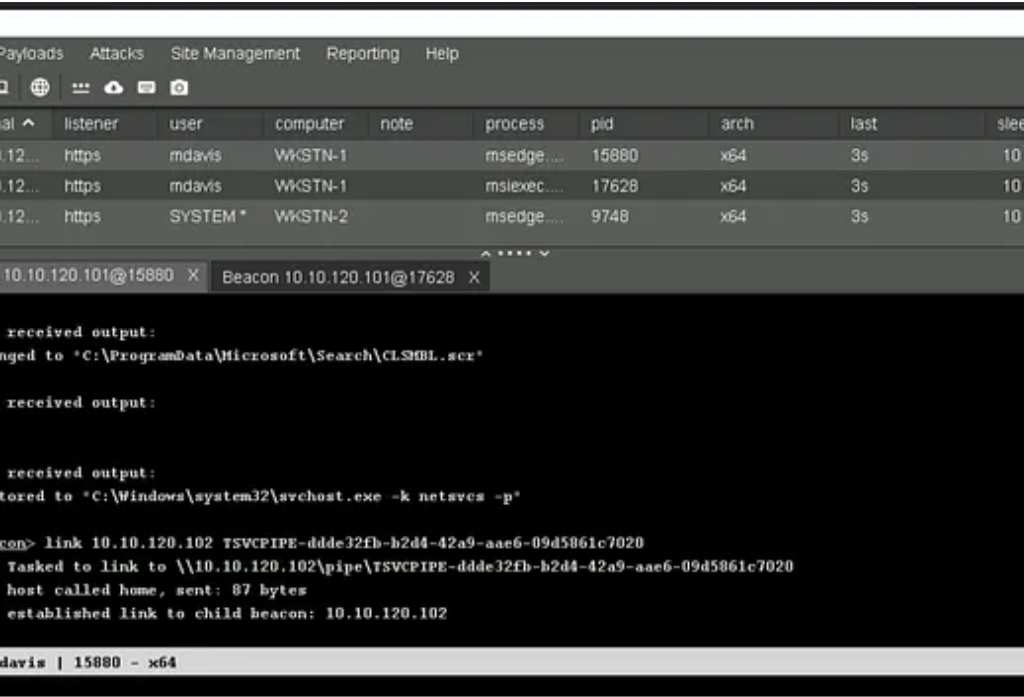Expand split pane using down arrow handle
This screenshot has height=697, width=1024.
coord(544,253)
